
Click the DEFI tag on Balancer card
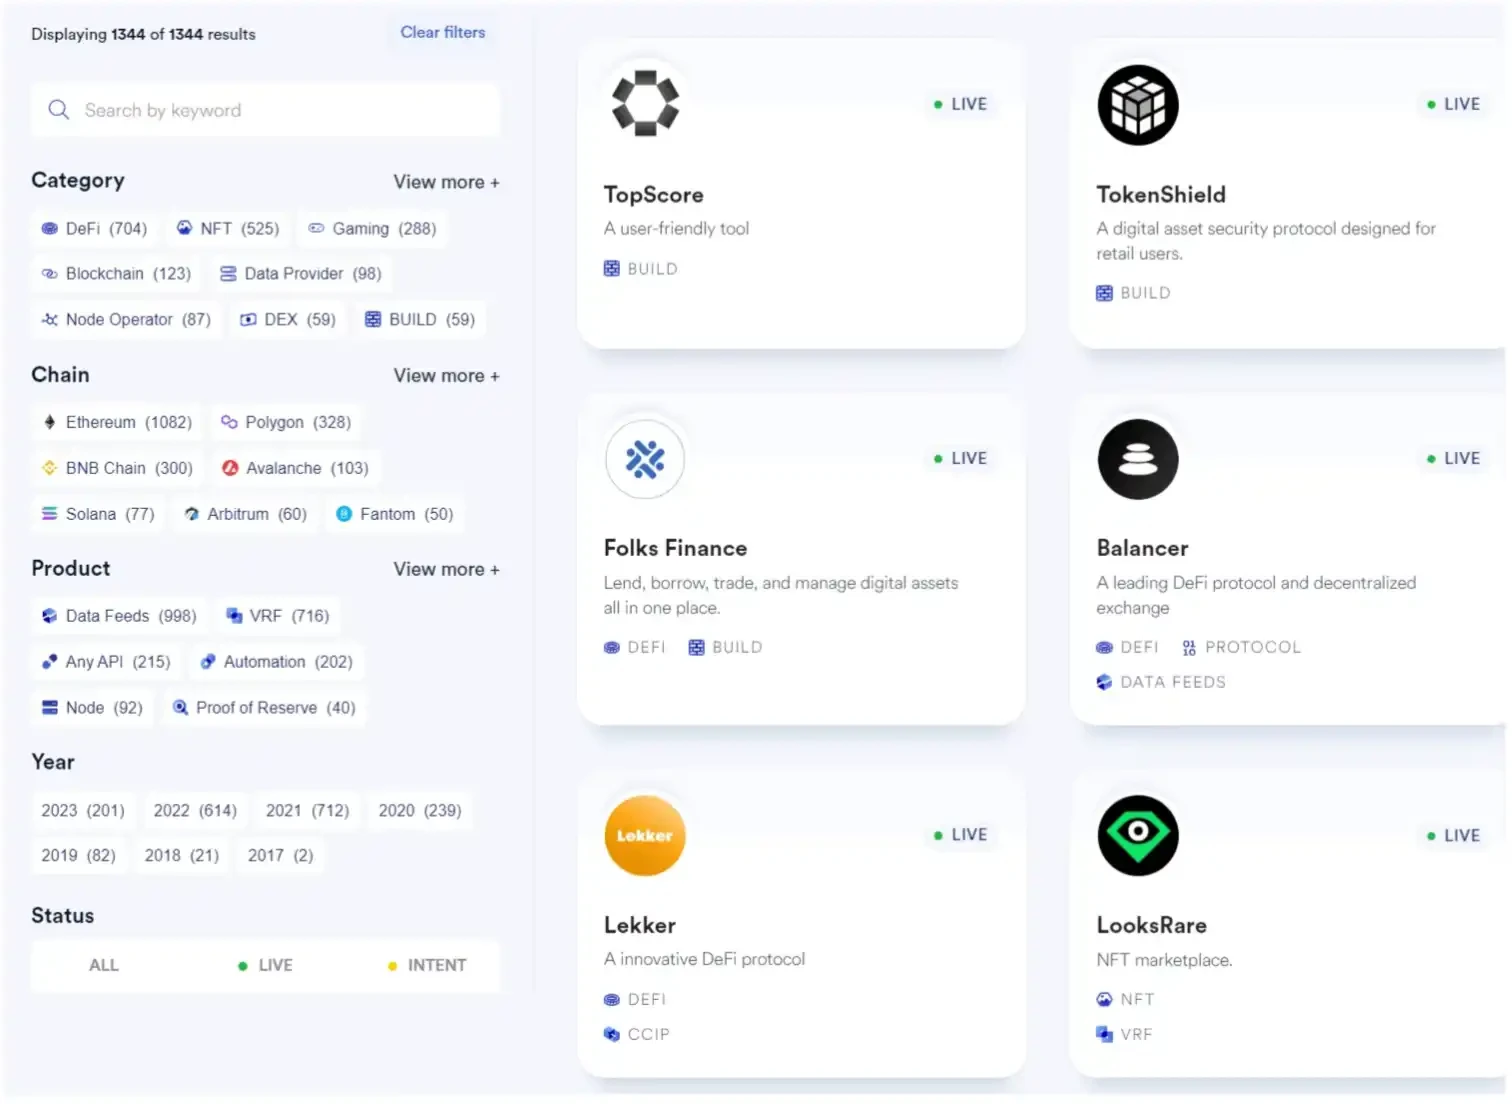[x=1128, y=648]
